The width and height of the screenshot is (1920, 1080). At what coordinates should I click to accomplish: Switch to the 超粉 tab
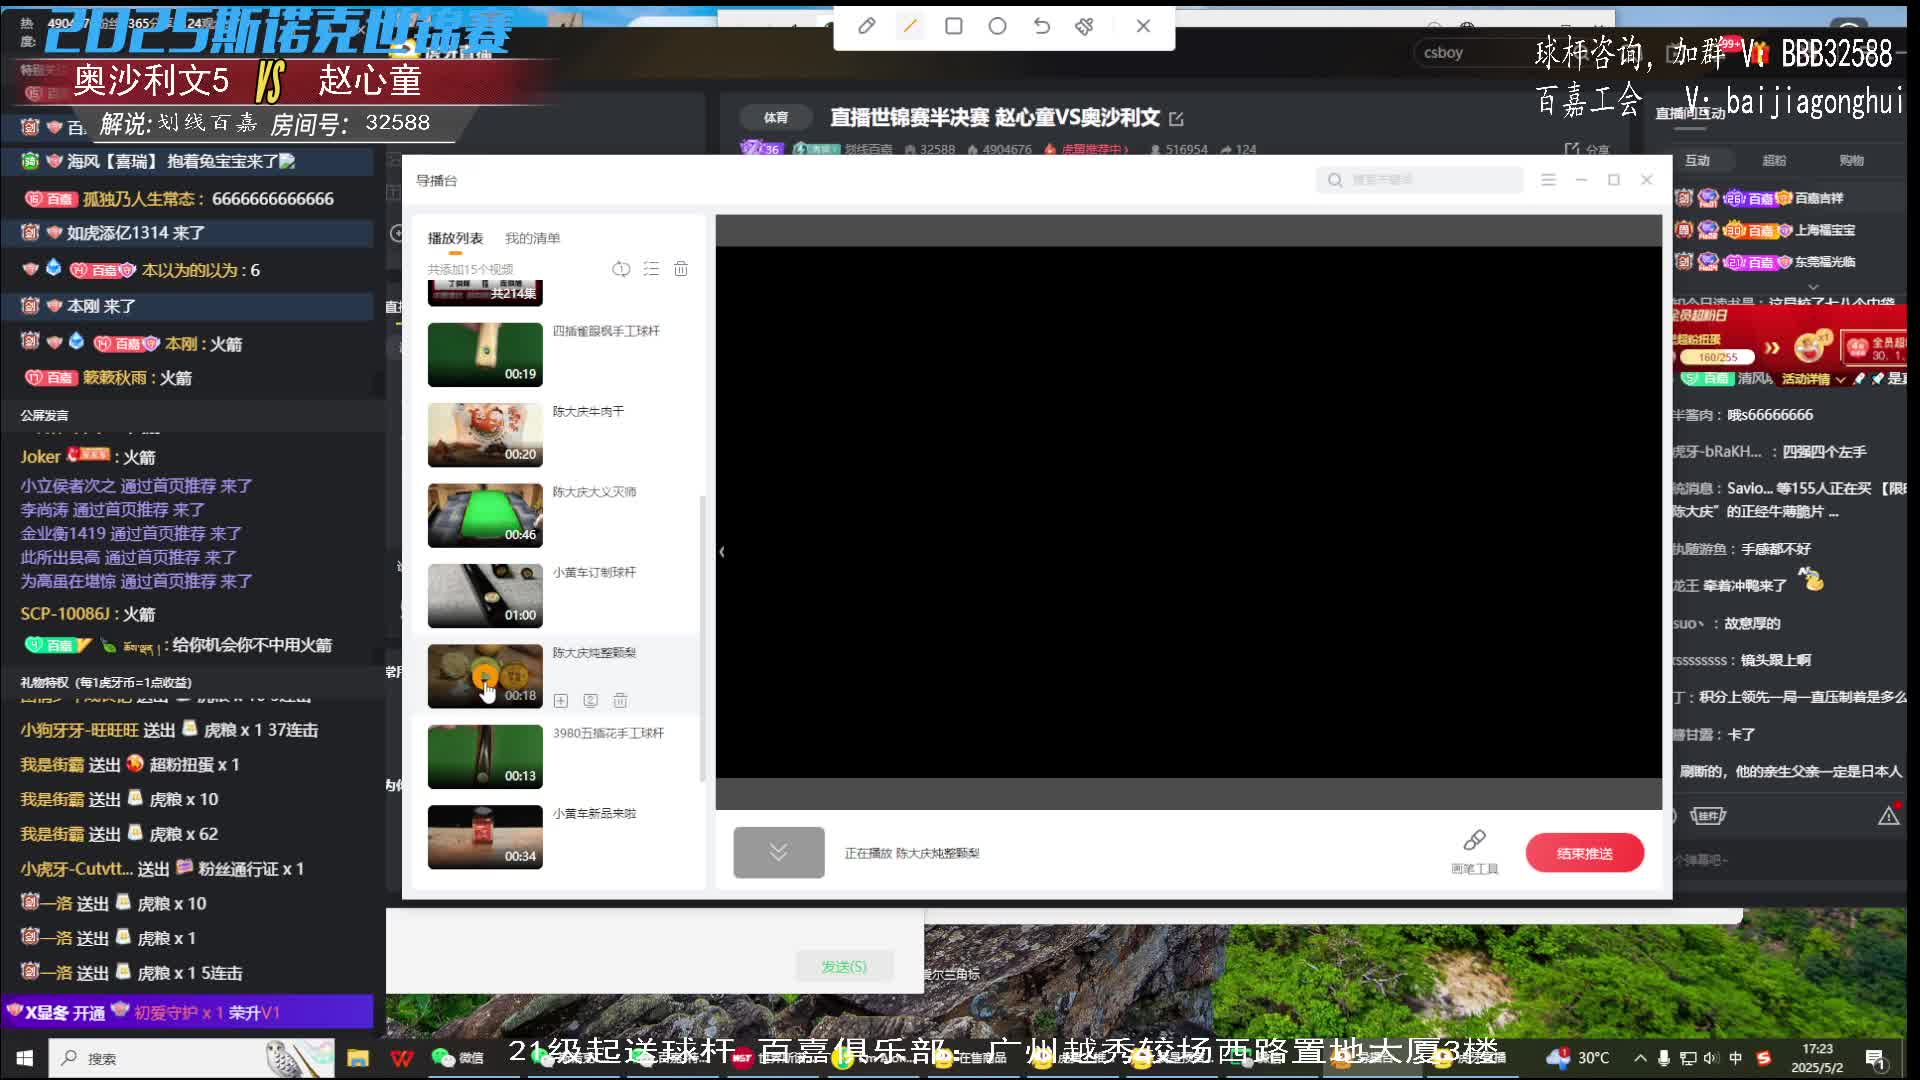[x=1774, y=160]
